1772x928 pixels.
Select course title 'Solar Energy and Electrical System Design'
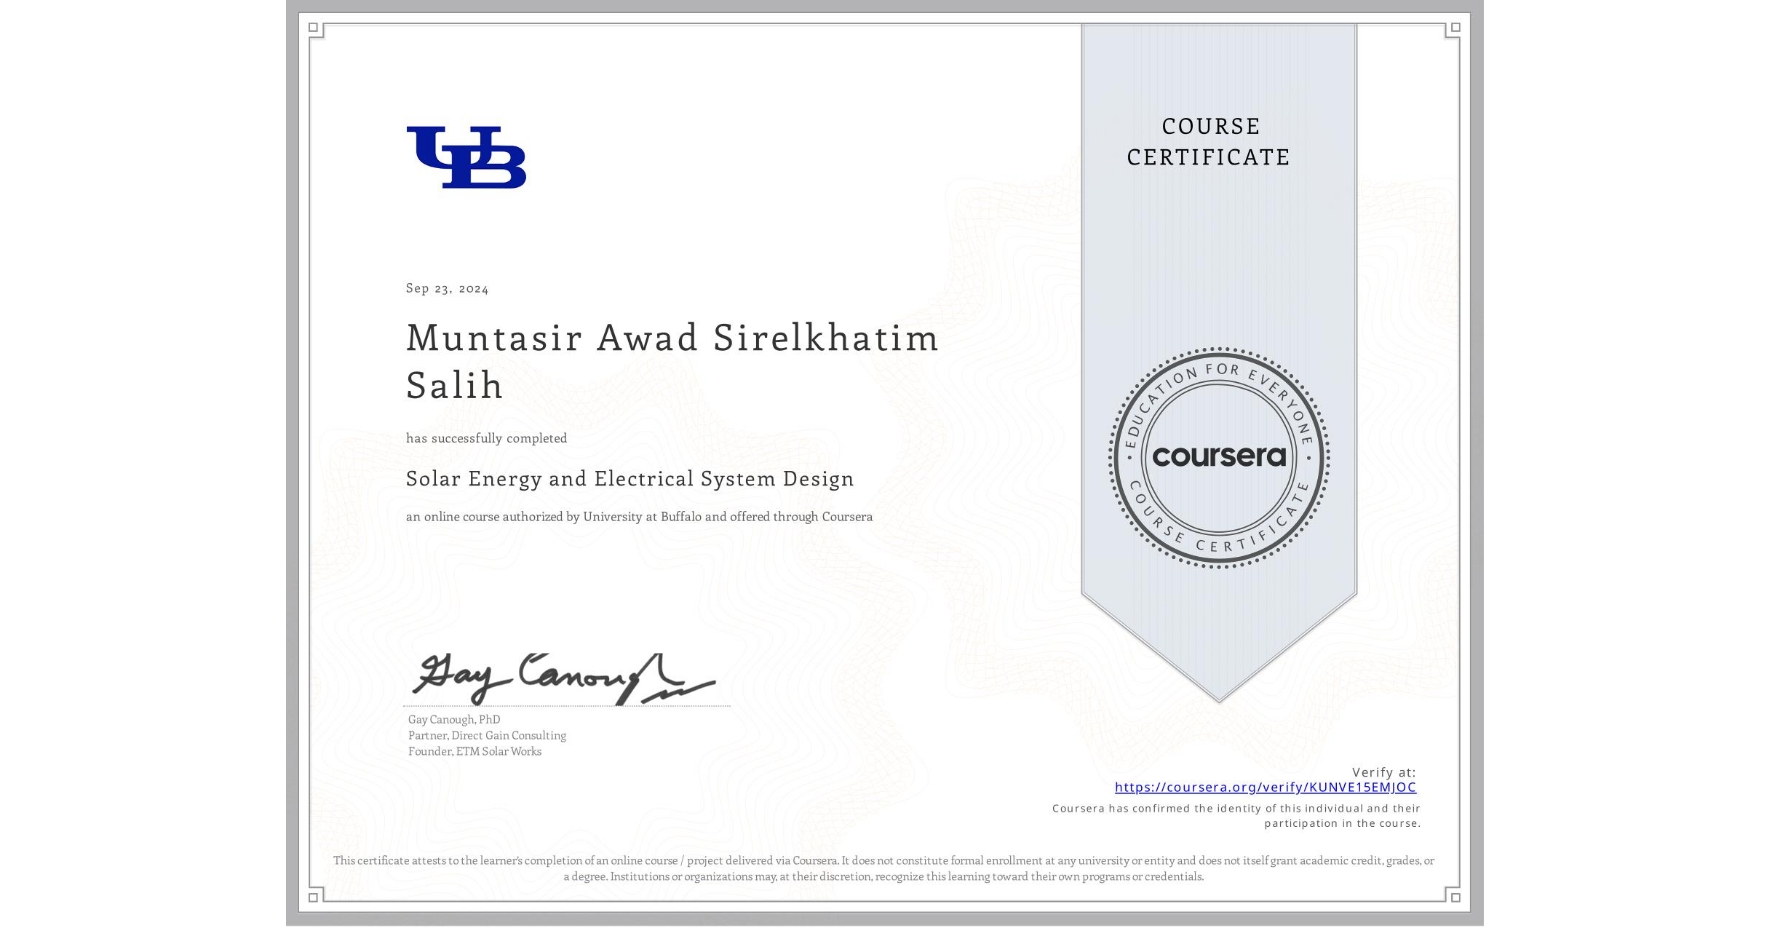630,479
